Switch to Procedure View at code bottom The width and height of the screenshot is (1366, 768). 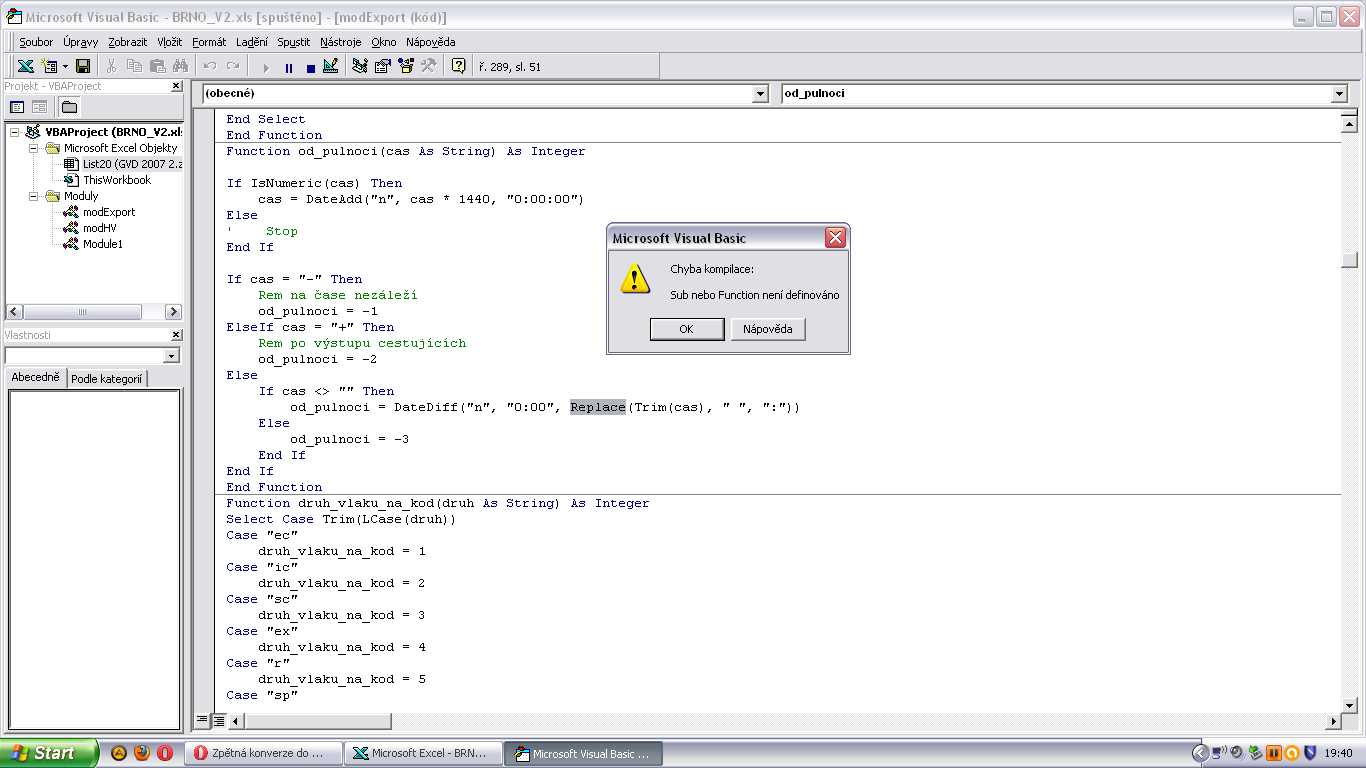click(203, 720)
